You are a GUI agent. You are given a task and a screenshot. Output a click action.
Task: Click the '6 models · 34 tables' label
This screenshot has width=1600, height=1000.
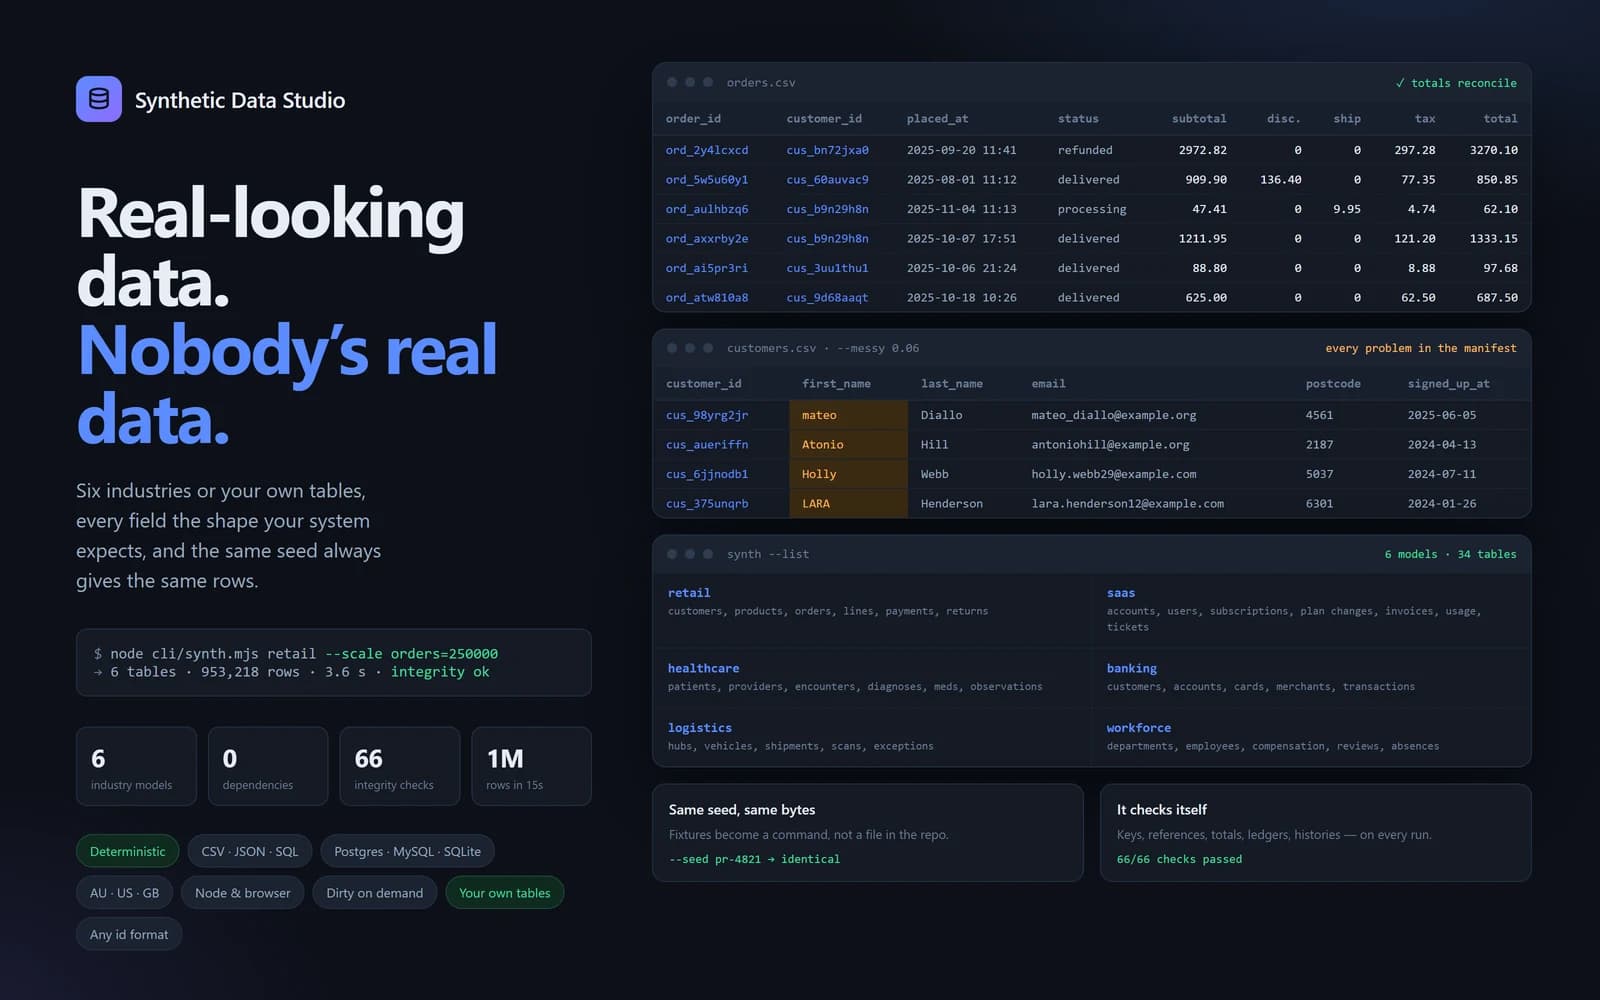pyautogui.click(x=1450, y=554)
